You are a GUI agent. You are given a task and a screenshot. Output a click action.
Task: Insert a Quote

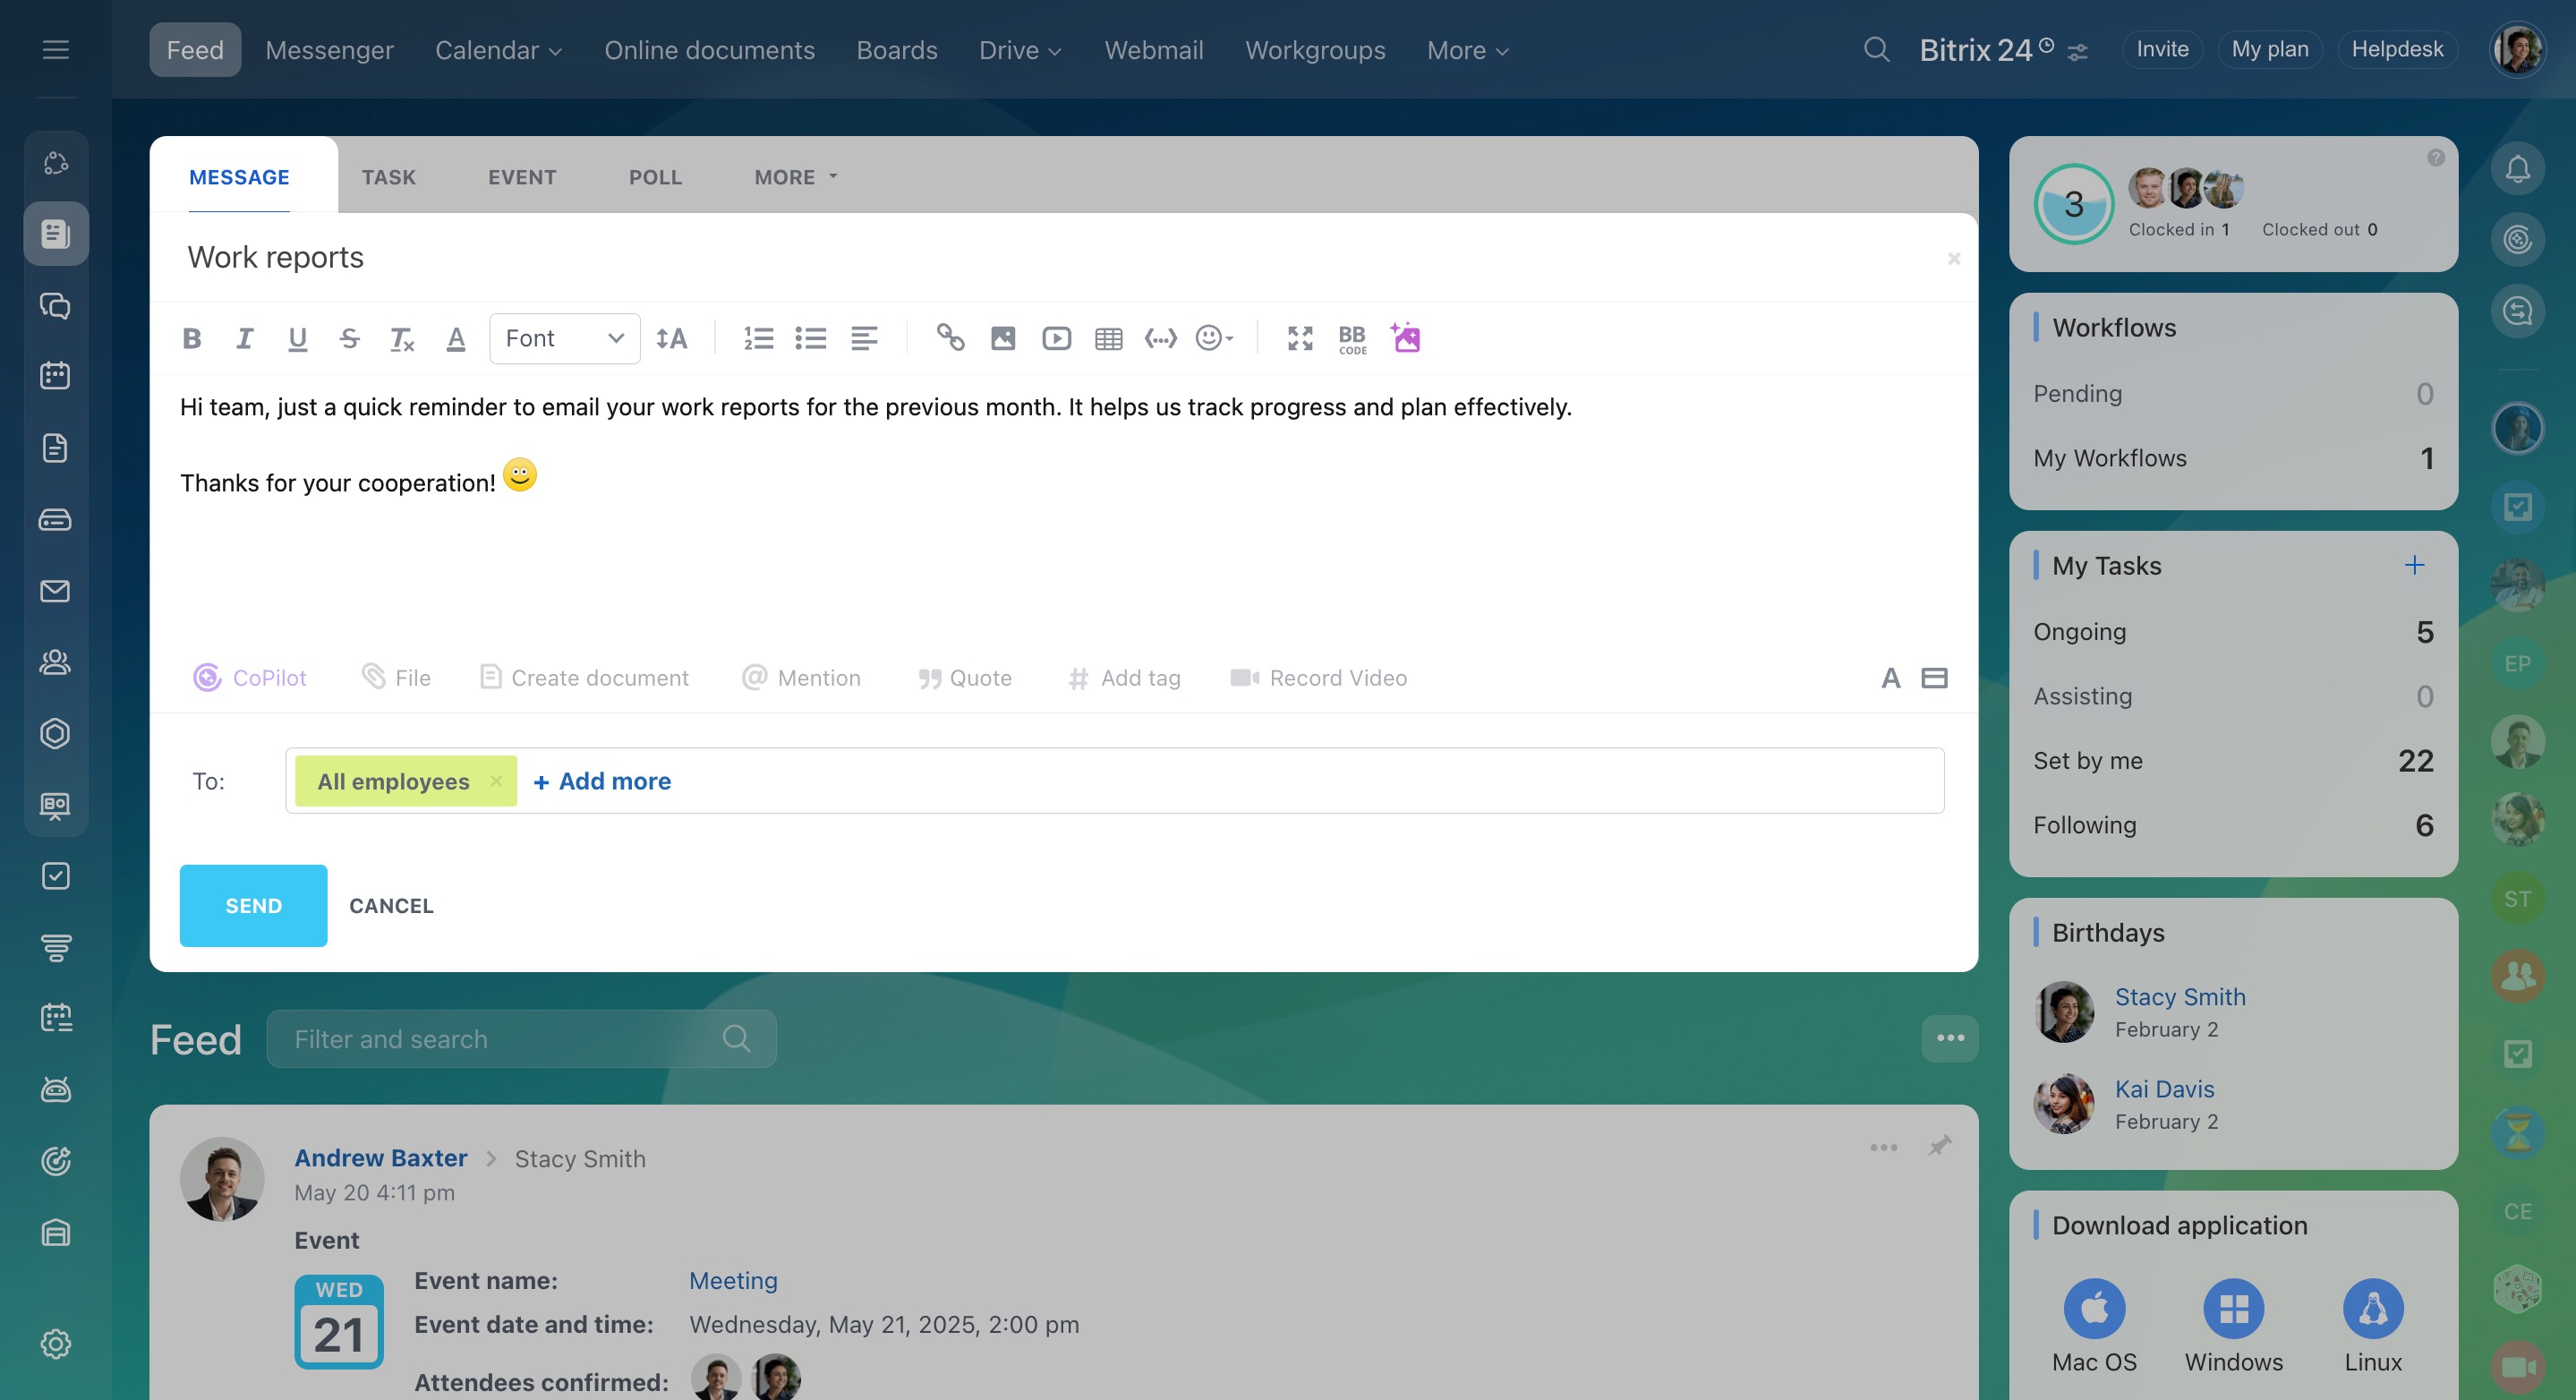(x=965, y=678)
